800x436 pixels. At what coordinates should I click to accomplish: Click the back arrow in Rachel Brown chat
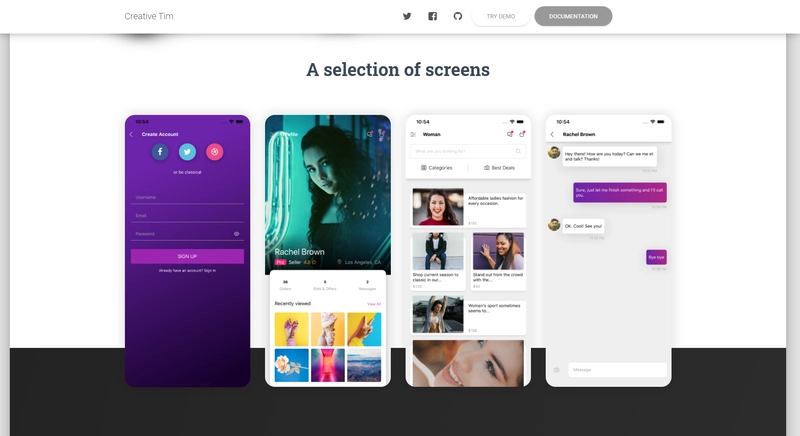point(552,135)
